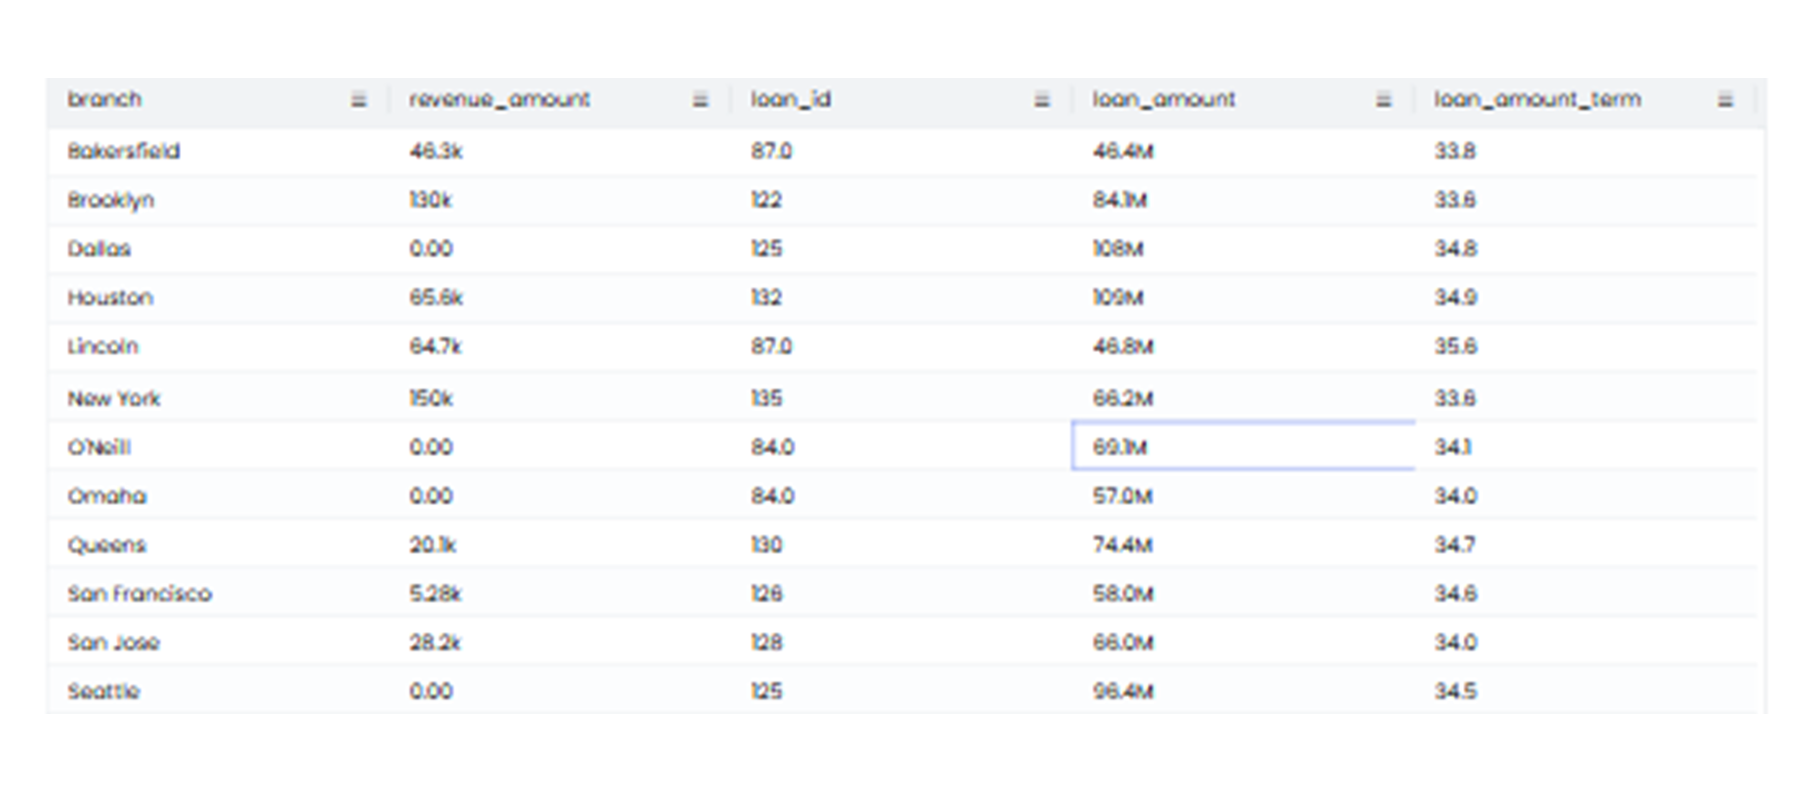
Task: Click the loan_amount_term header label
Action: point(1537,100)
